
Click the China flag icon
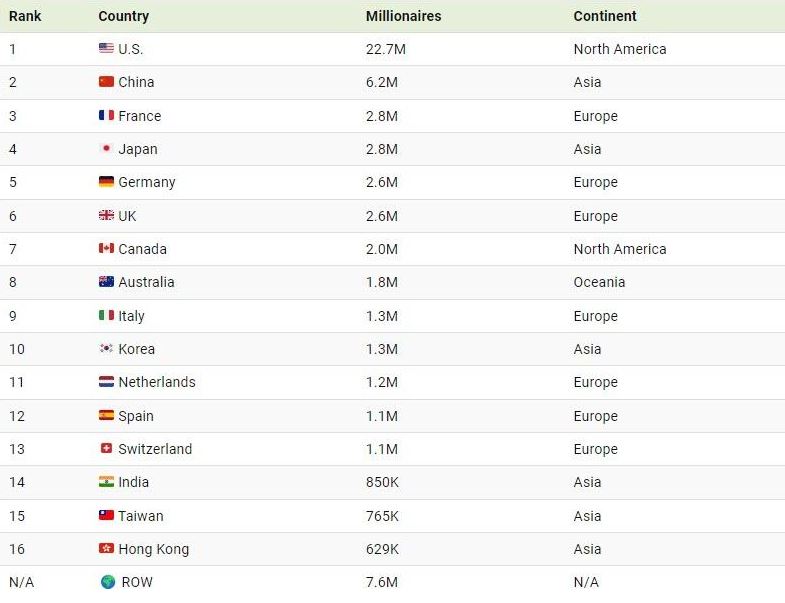pyautogui.click(x=106, y=82)
